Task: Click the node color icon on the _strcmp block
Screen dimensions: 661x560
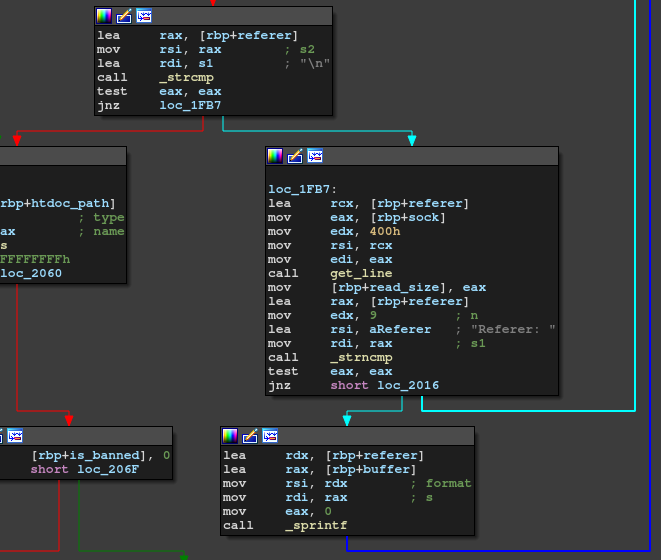Action: point(104,16)
